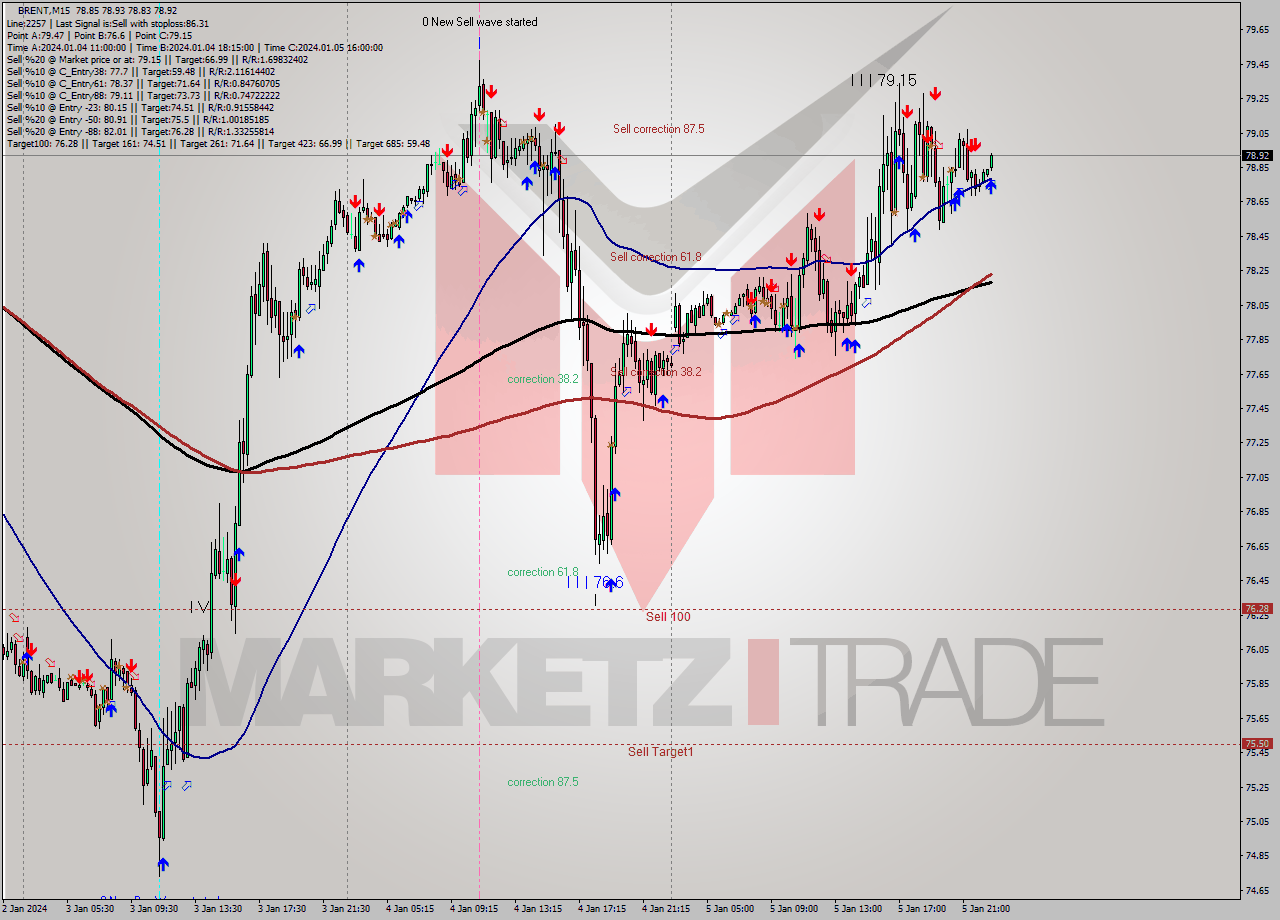This screenshot has height=920, width=1280.
Task: Click '4 Jan 13:15' on the time axis
Action: 538,909
